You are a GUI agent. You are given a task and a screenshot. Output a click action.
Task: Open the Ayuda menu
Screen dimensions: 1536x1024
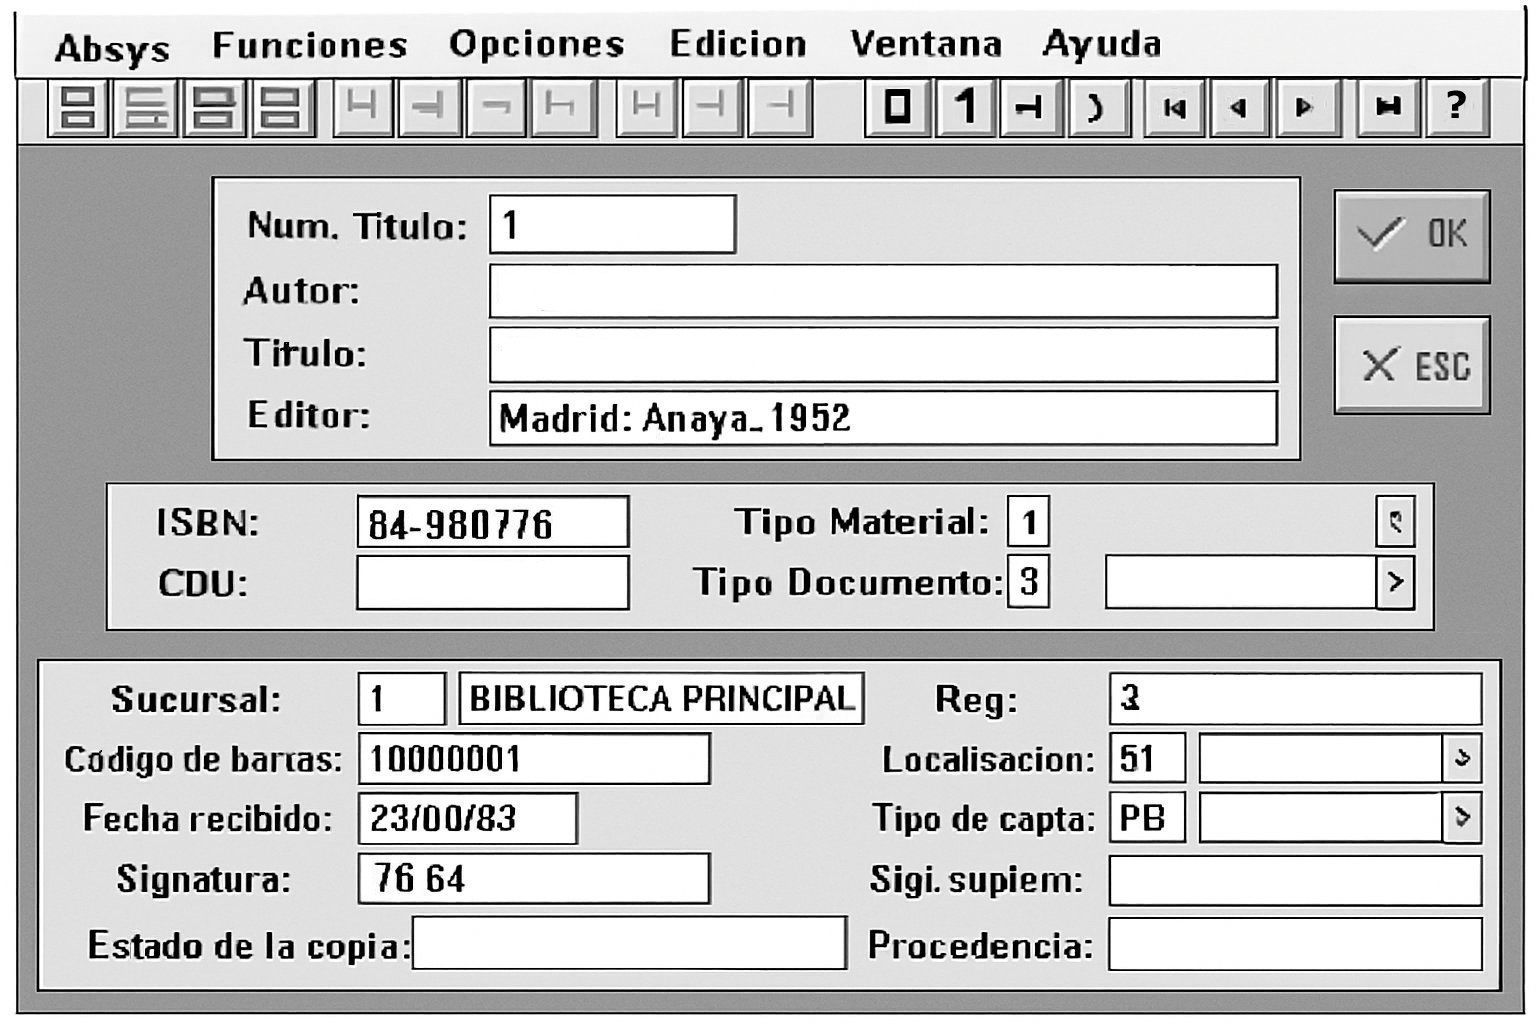coord(1102,44)
